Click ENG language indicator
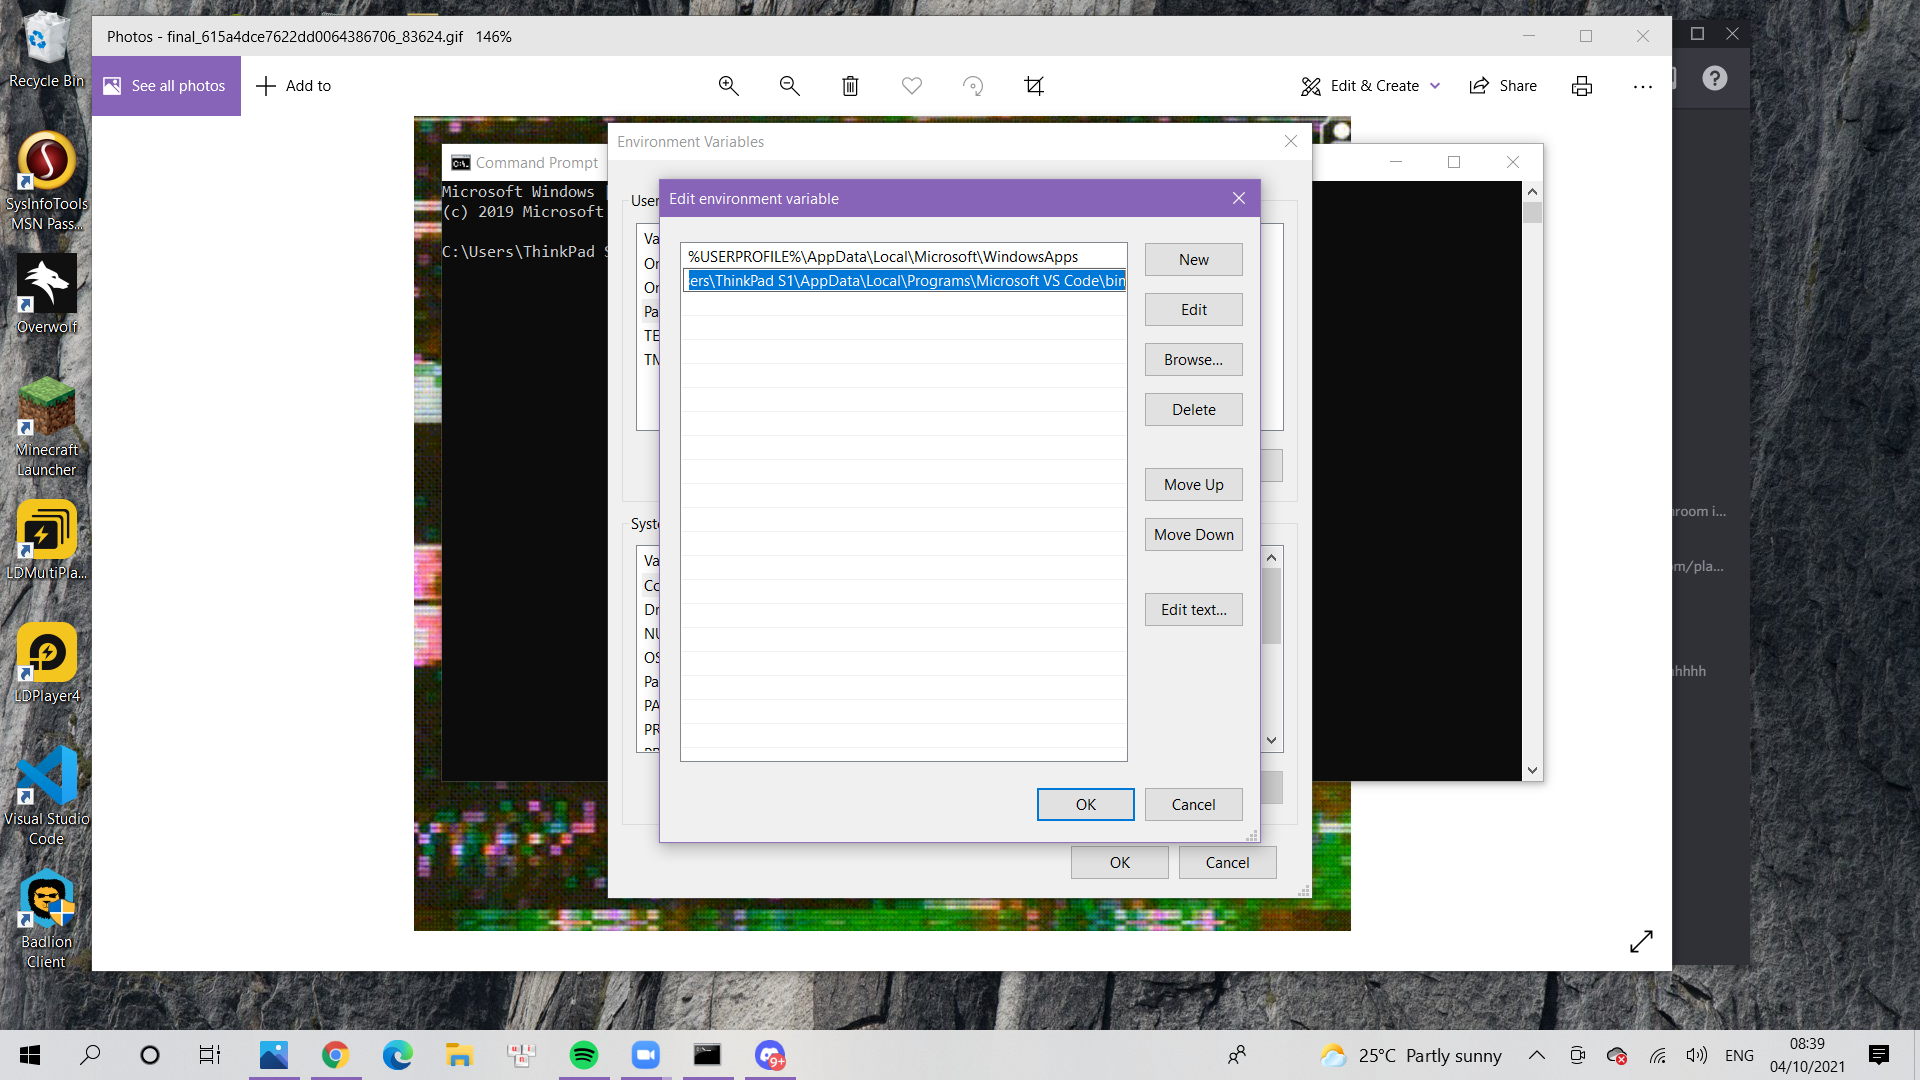The image size is (1920, 1080). pyautogui.click(x=1739, y=1055)
